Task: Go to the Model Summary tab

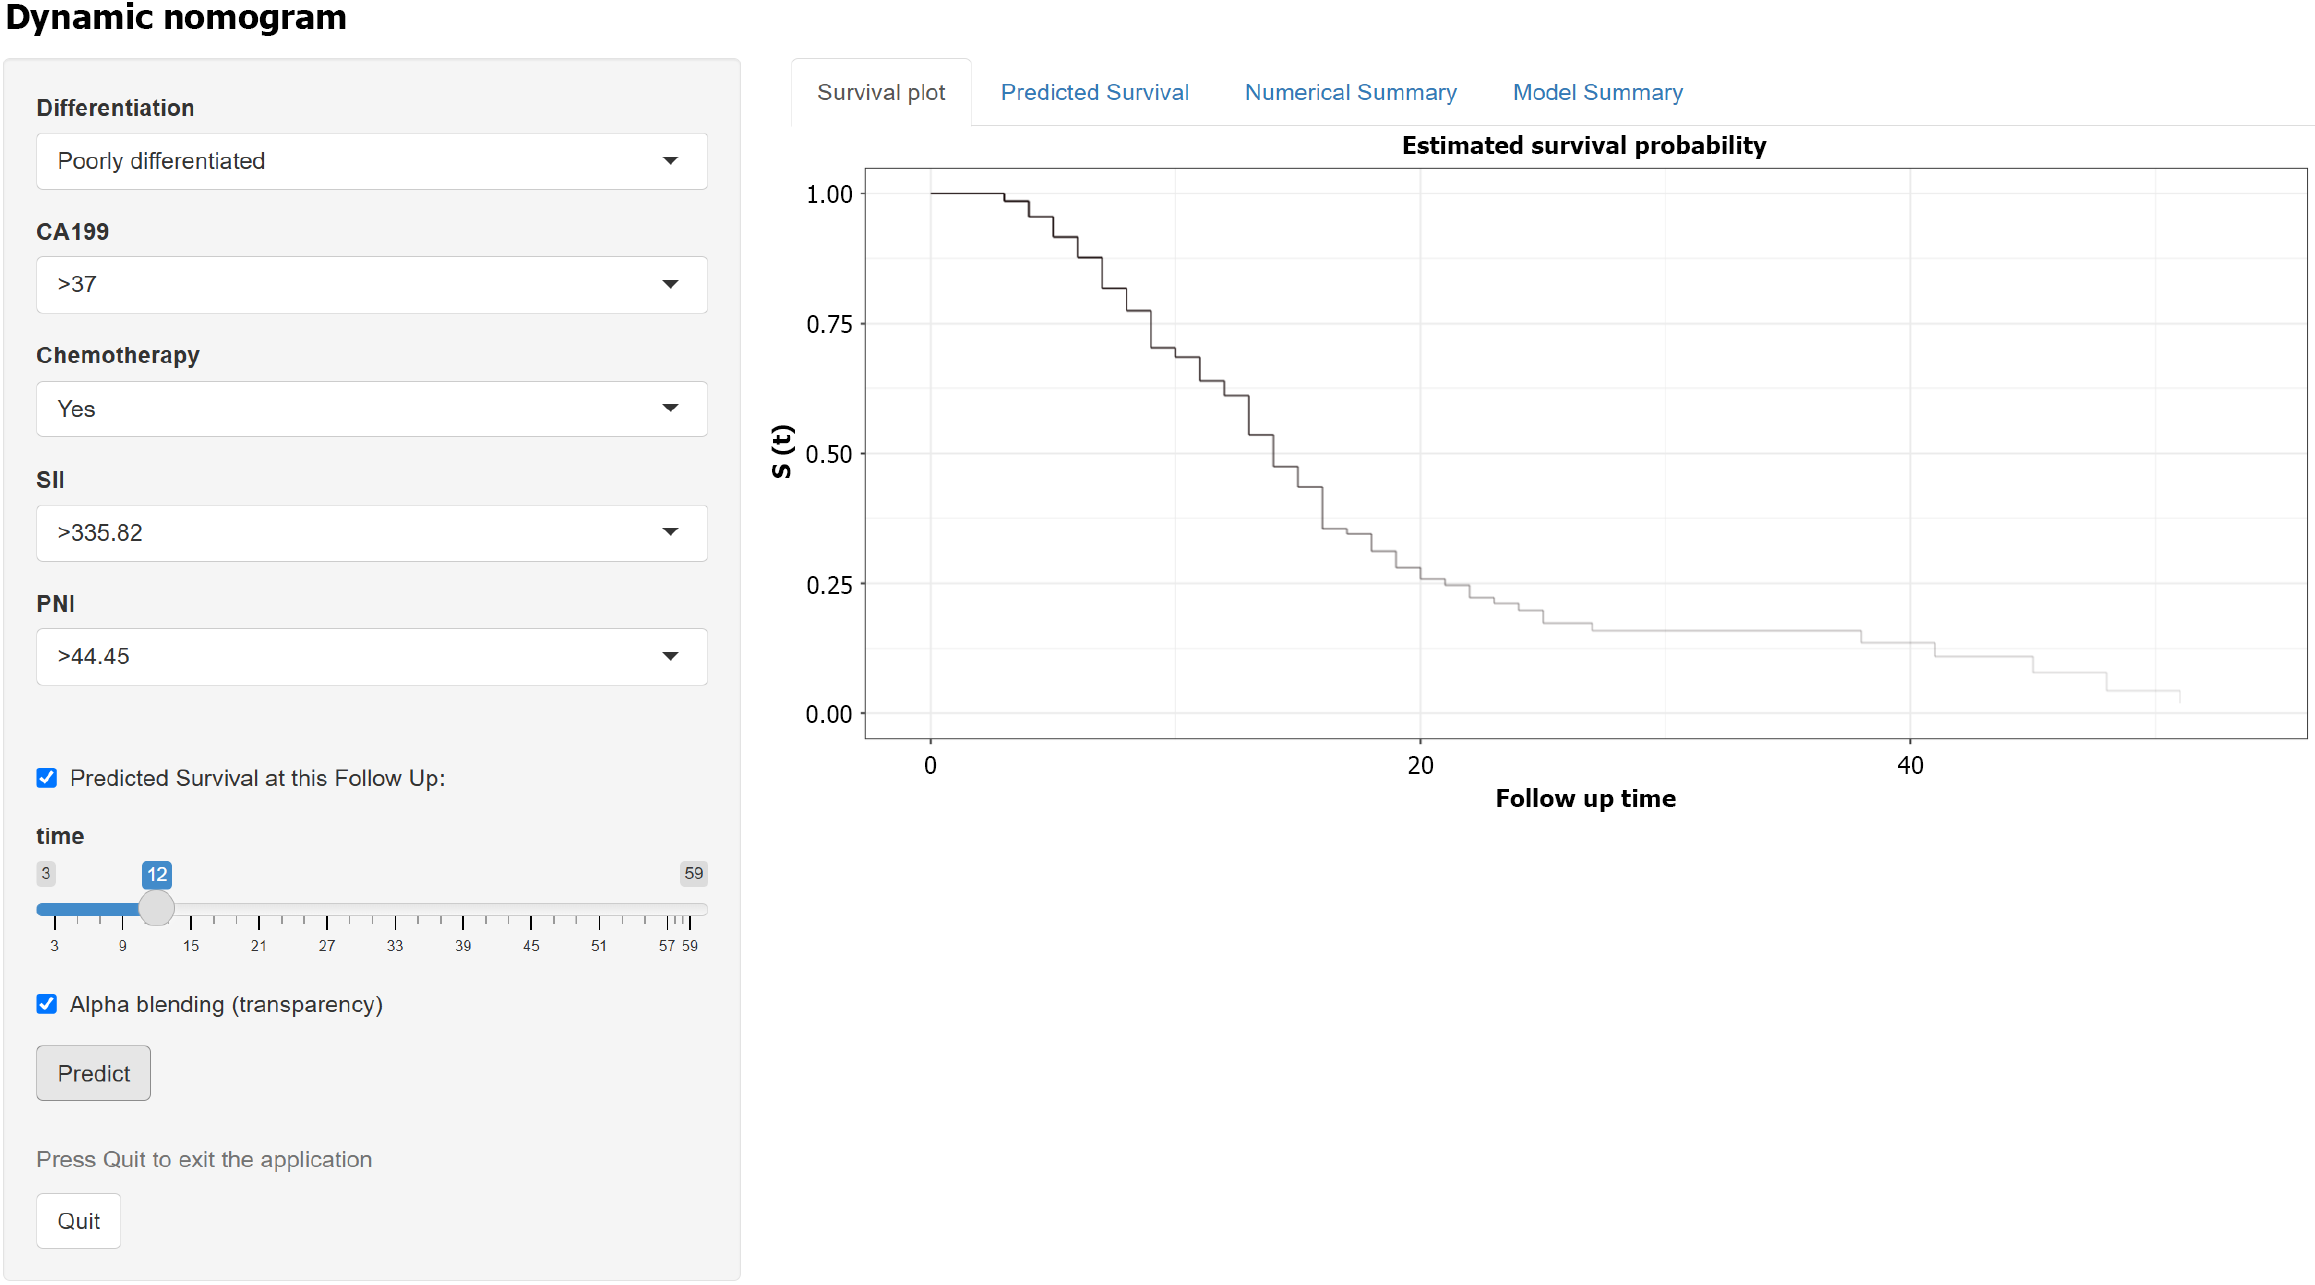Action: [1597, 92]
